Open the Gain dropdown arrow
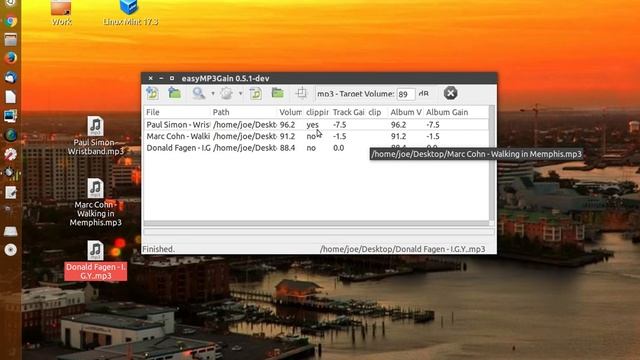The image size is (640, 360). tap(240, 93)
